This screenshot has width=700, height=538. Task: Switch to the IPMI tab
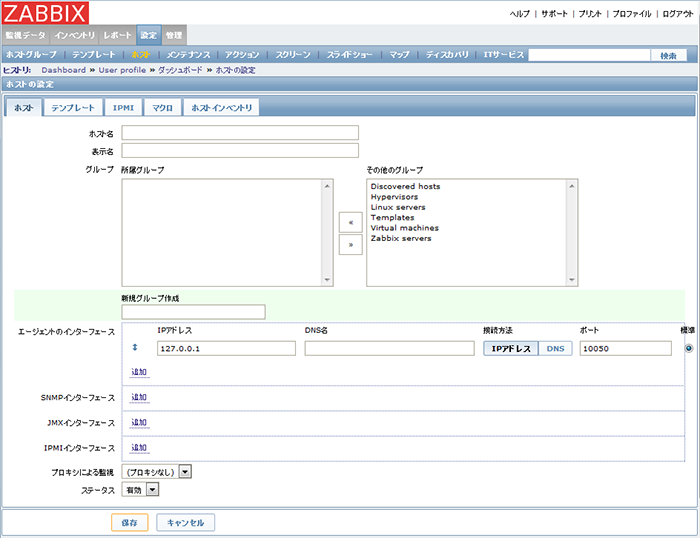[x=123, y=108]
